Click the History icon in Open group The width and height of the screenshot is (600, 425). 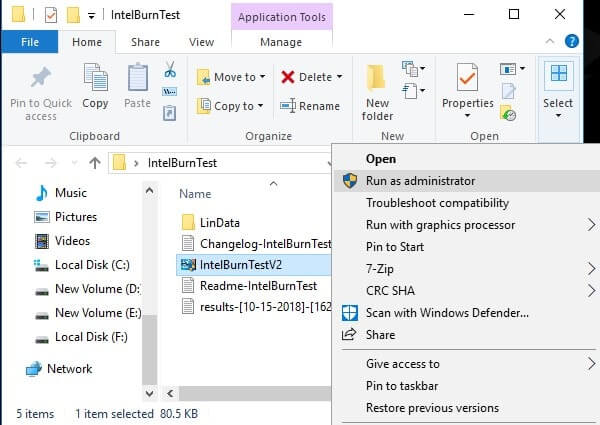point(508,113)
